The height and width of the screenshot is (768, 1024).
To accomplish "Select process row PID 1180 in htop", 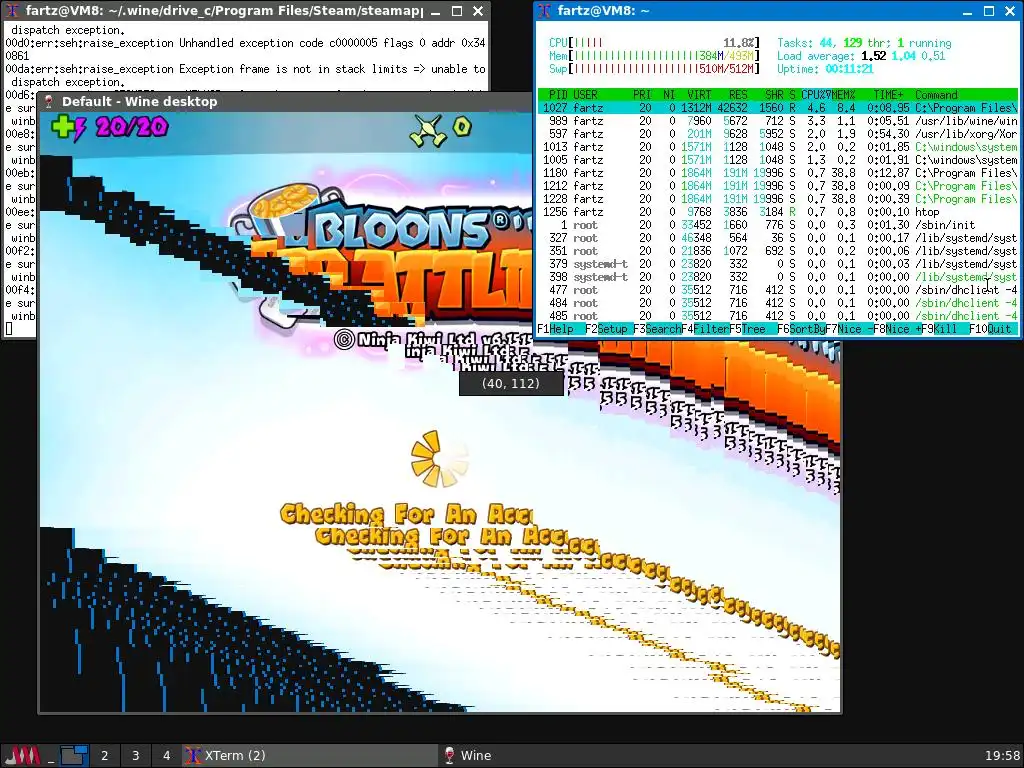I will point(778,173).
